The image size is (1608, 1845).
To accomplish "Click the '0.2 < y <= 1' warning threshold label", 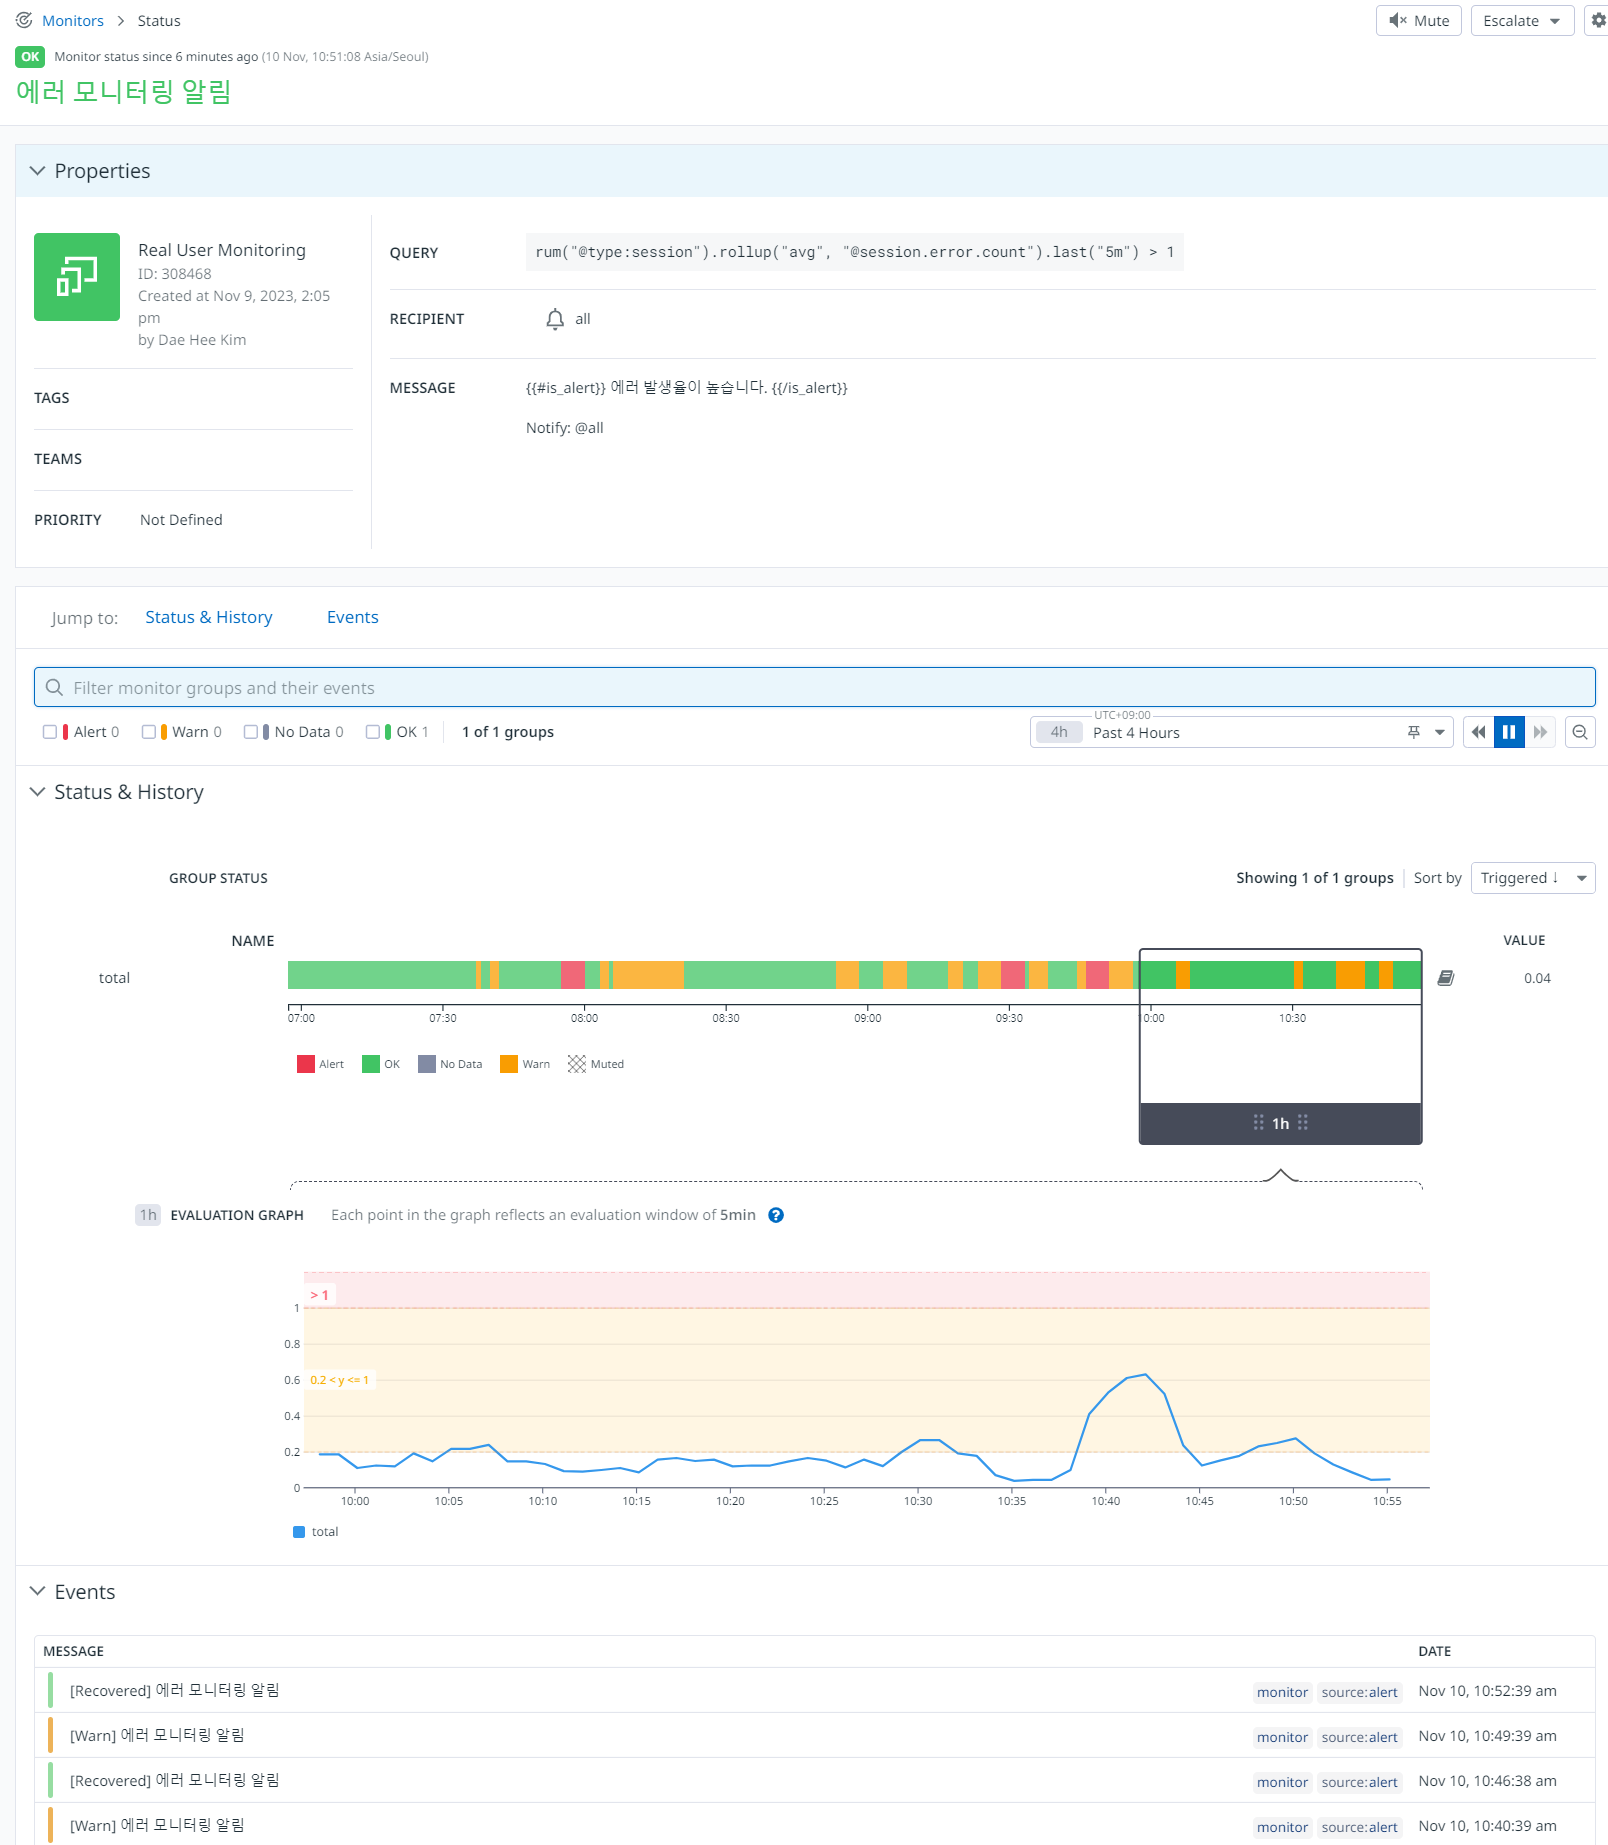I will (339, 1380).
